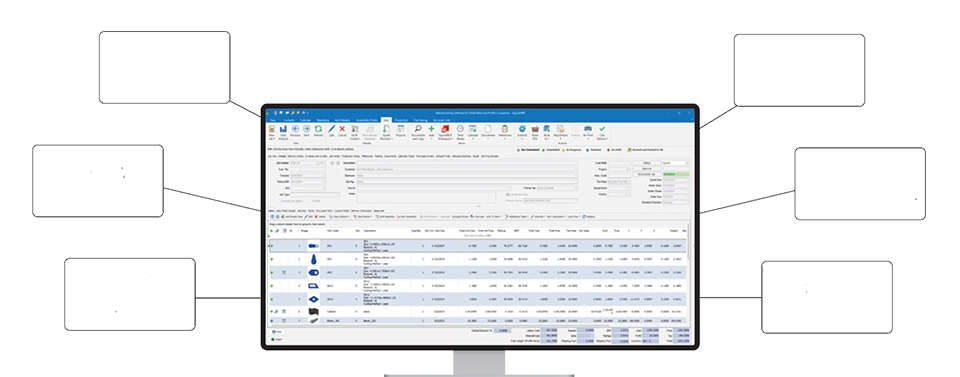Click the Time Sheets clock icon

460,129
